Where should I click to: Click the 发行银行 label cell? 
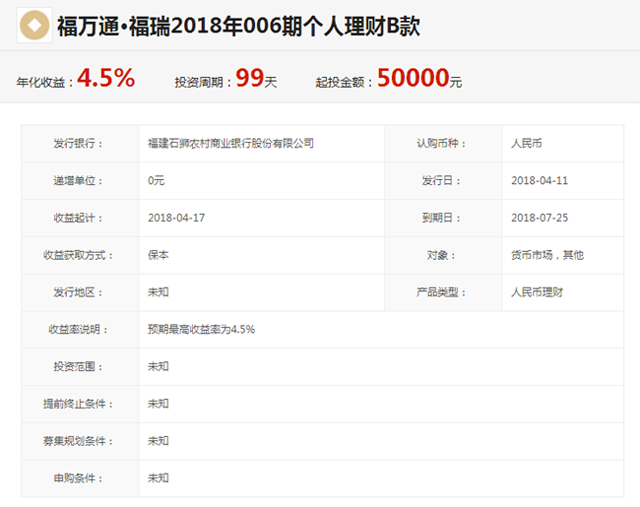tap(80, 144)
